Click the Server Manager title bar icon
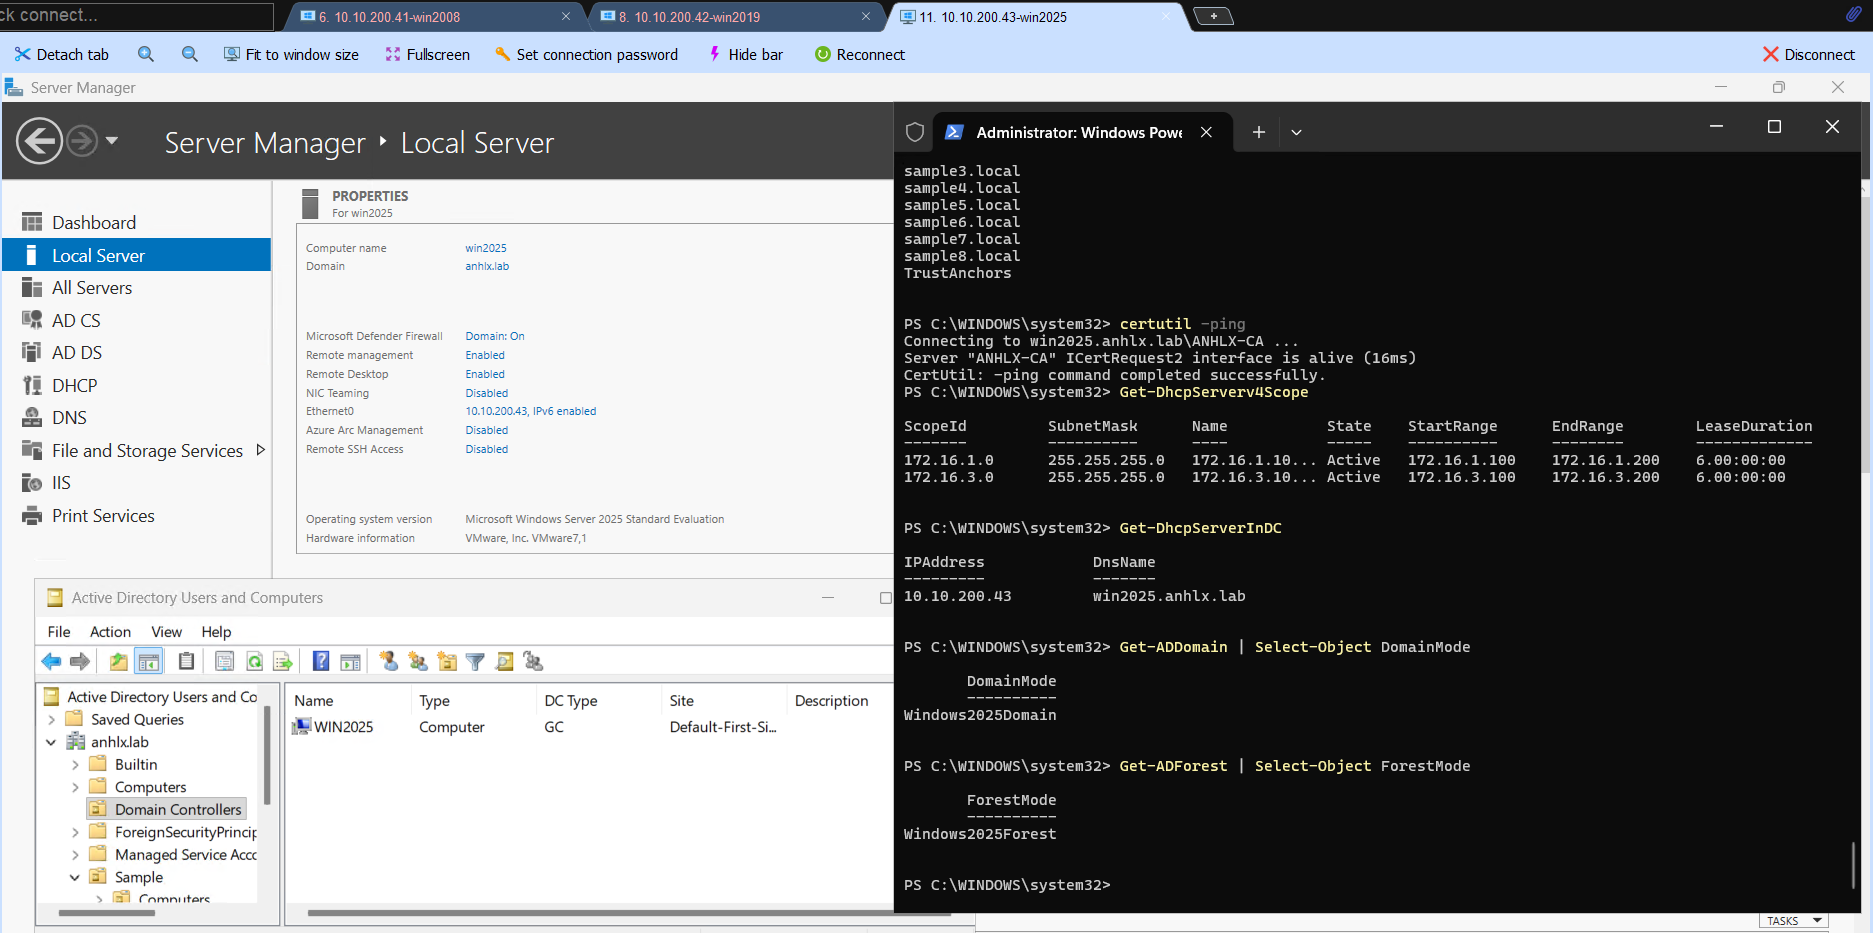This screenshot has width=1873, height=933. [x=14, y=87]
